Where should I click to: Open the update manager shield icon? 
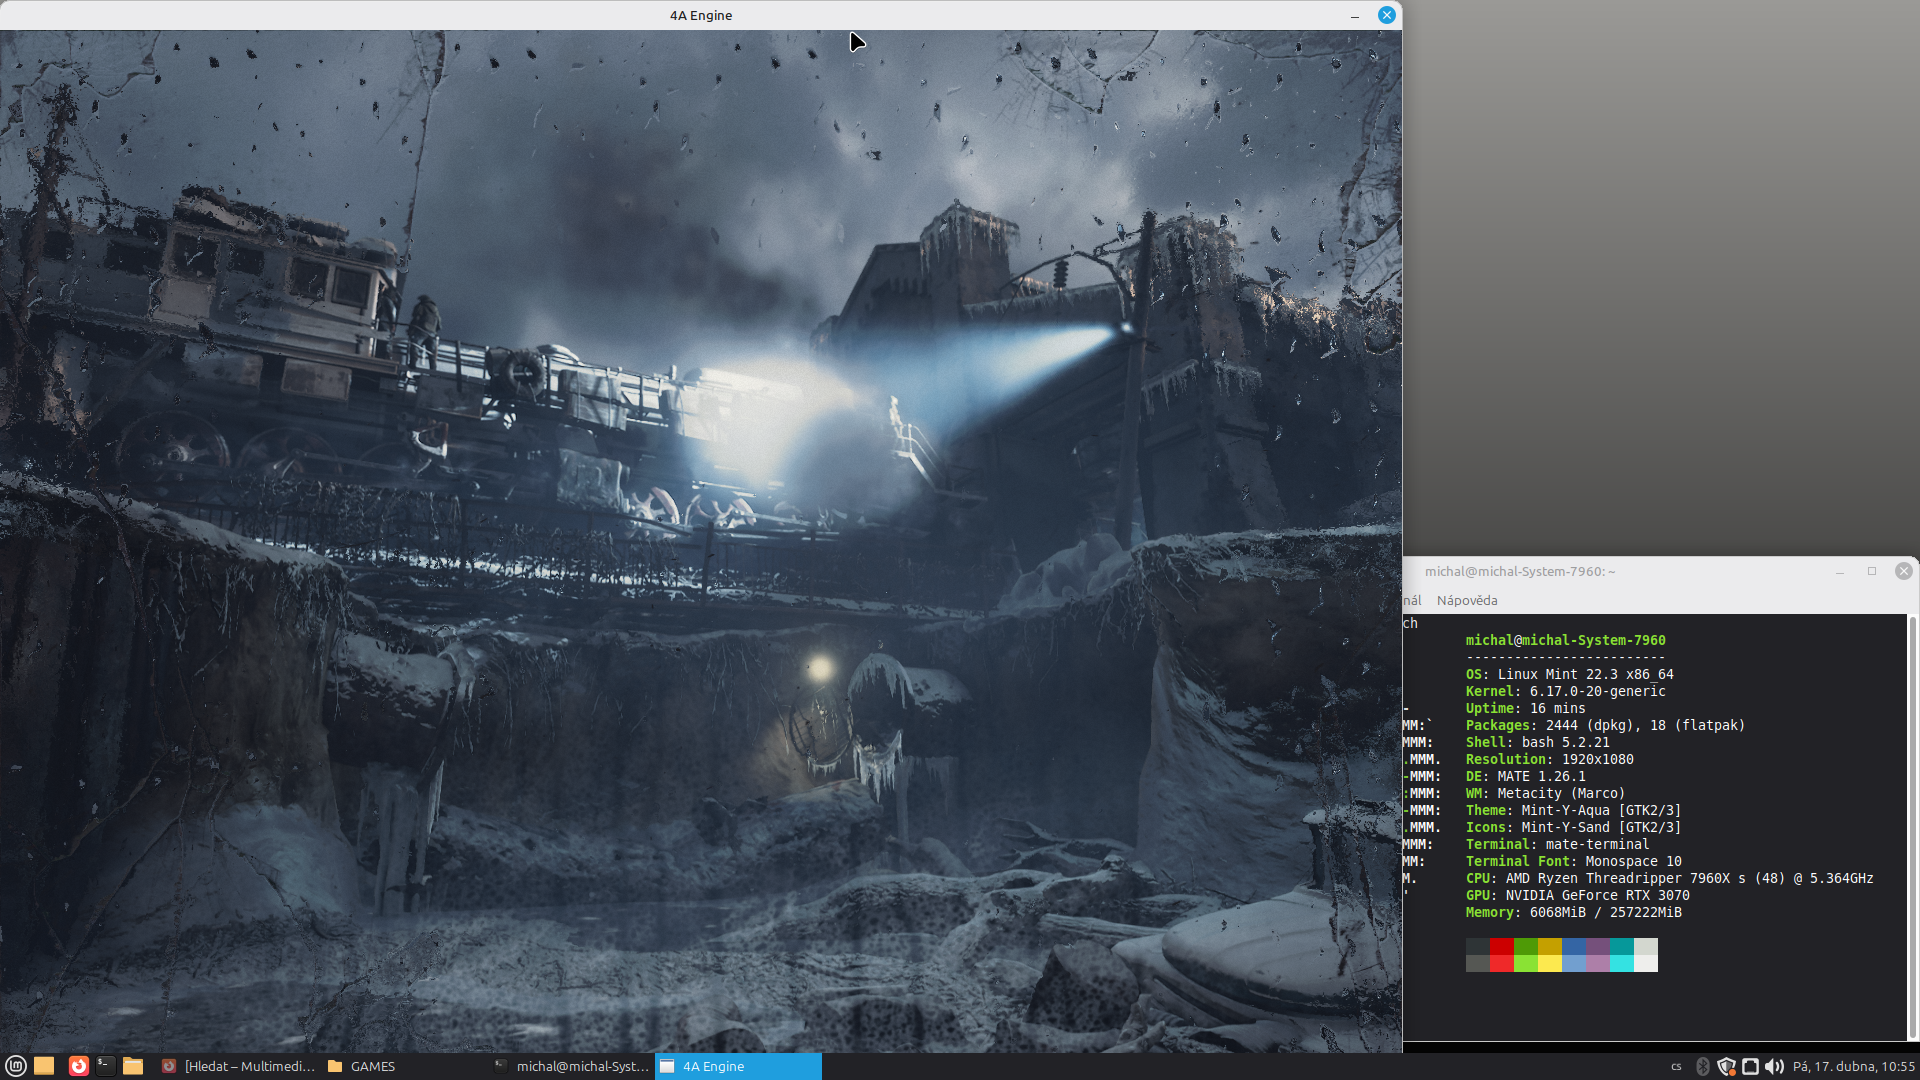(x=1727, y=1066)
